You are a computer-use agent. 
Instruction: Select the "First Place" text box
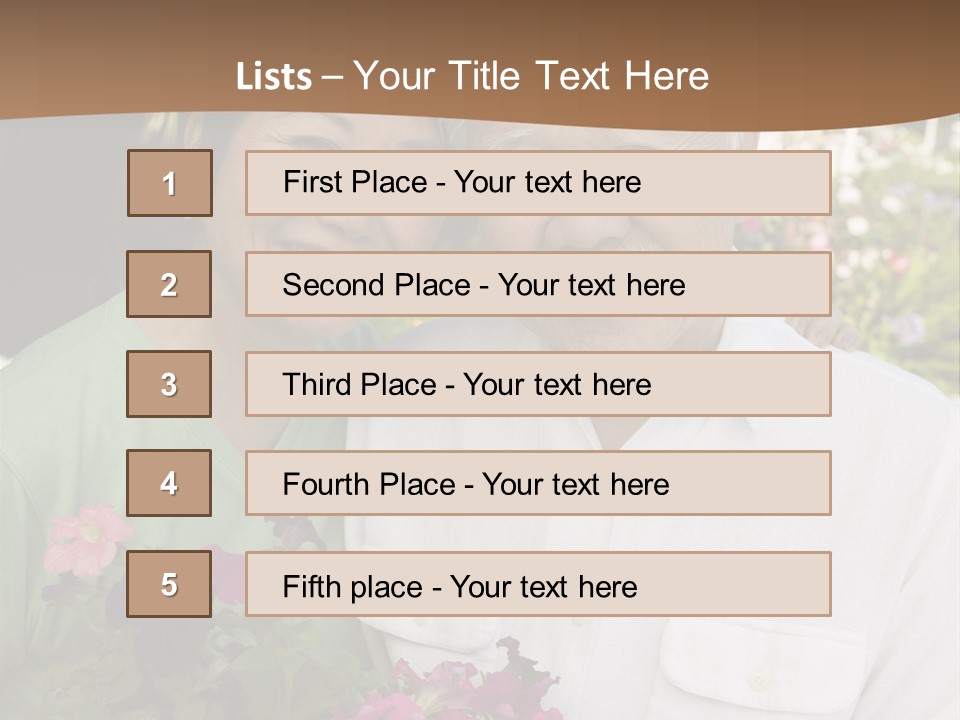click(x=538, y=183)
